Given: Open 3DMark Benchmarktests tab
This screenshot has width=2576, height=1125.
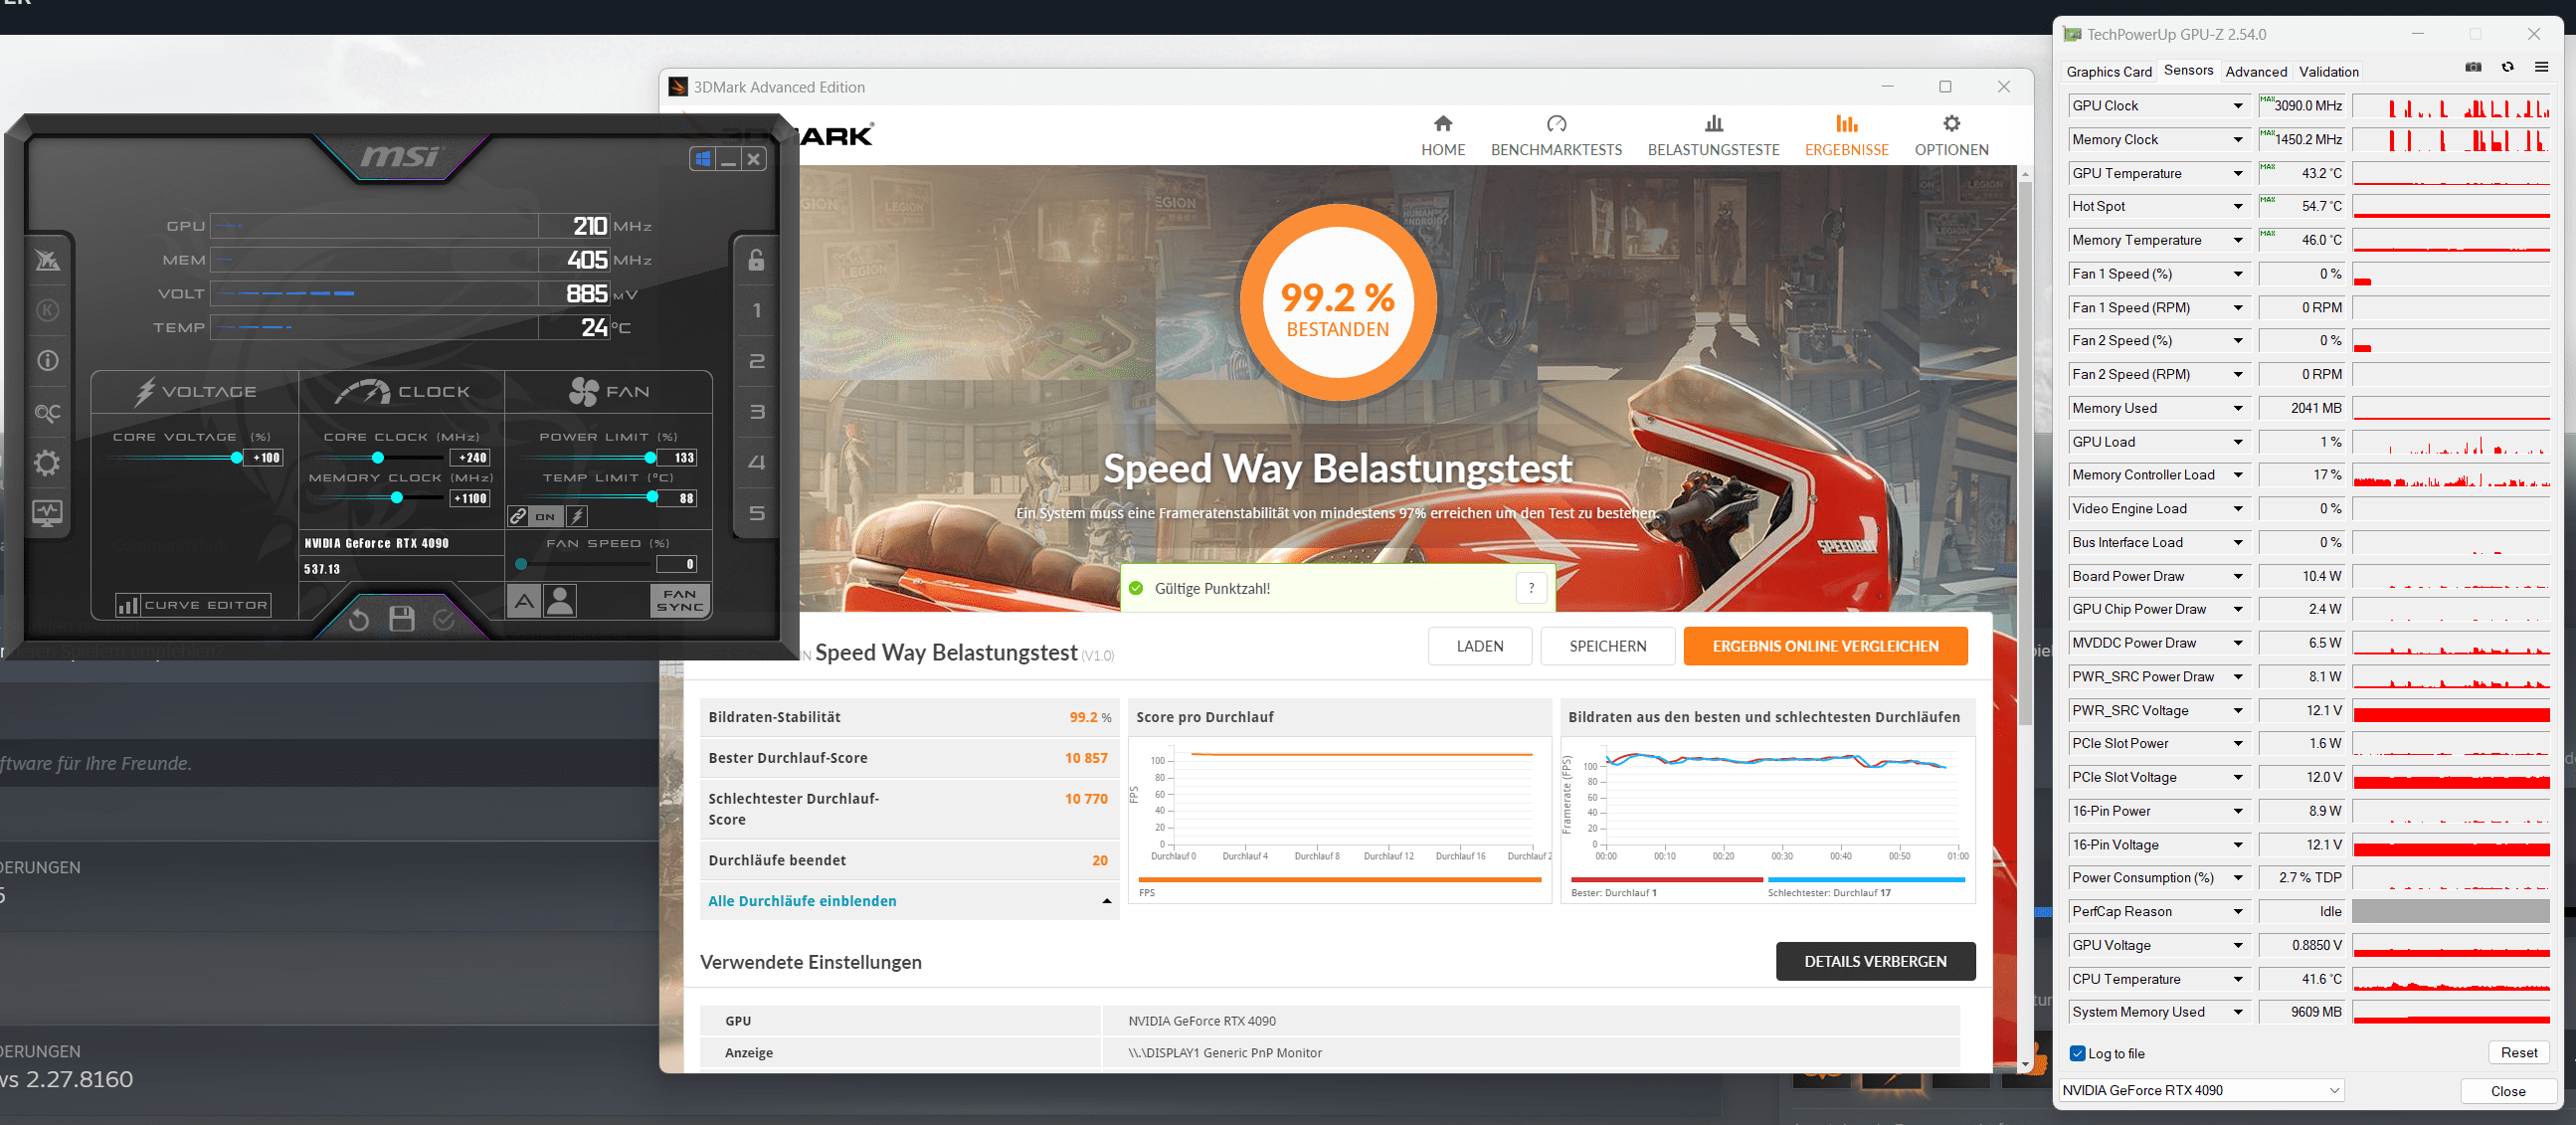Looking at the screenshot, I should tap(1556, 136).
